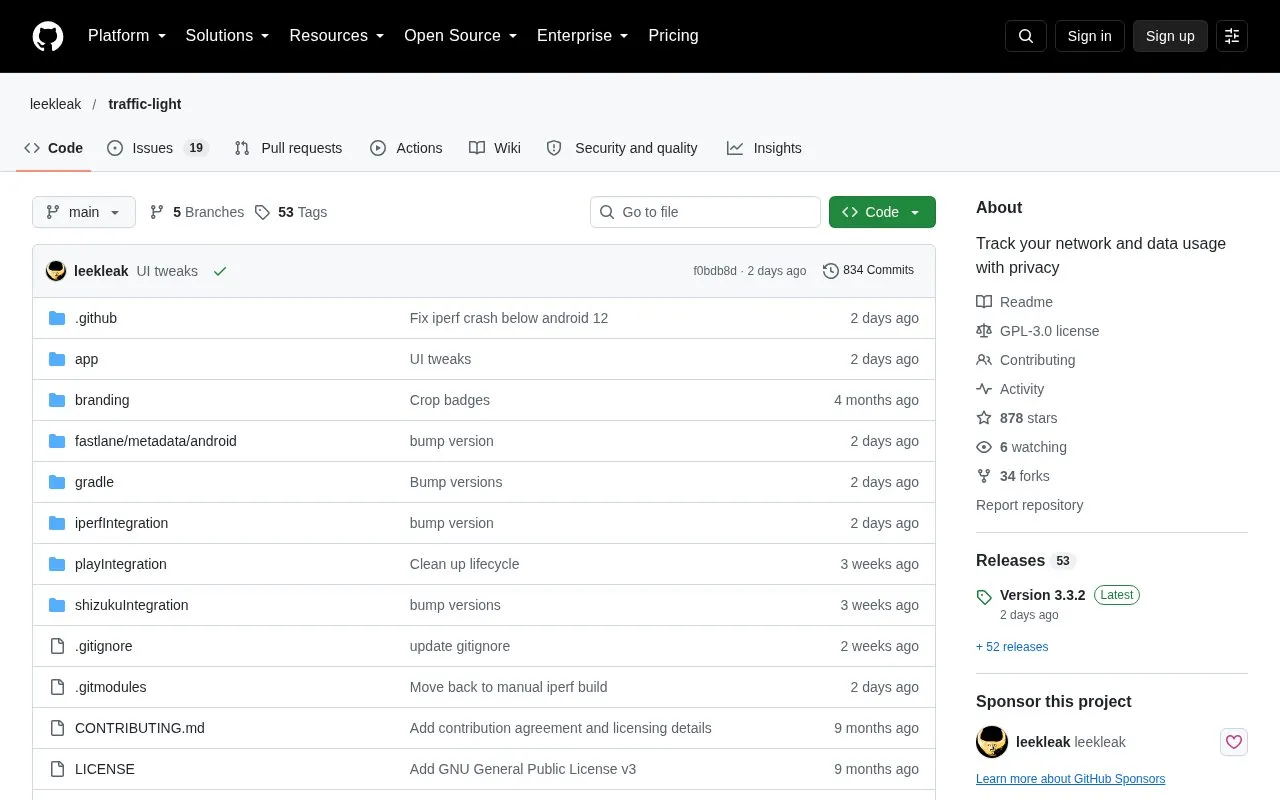
Task: Click the stars star icon
Action: [x=984, y=418]
